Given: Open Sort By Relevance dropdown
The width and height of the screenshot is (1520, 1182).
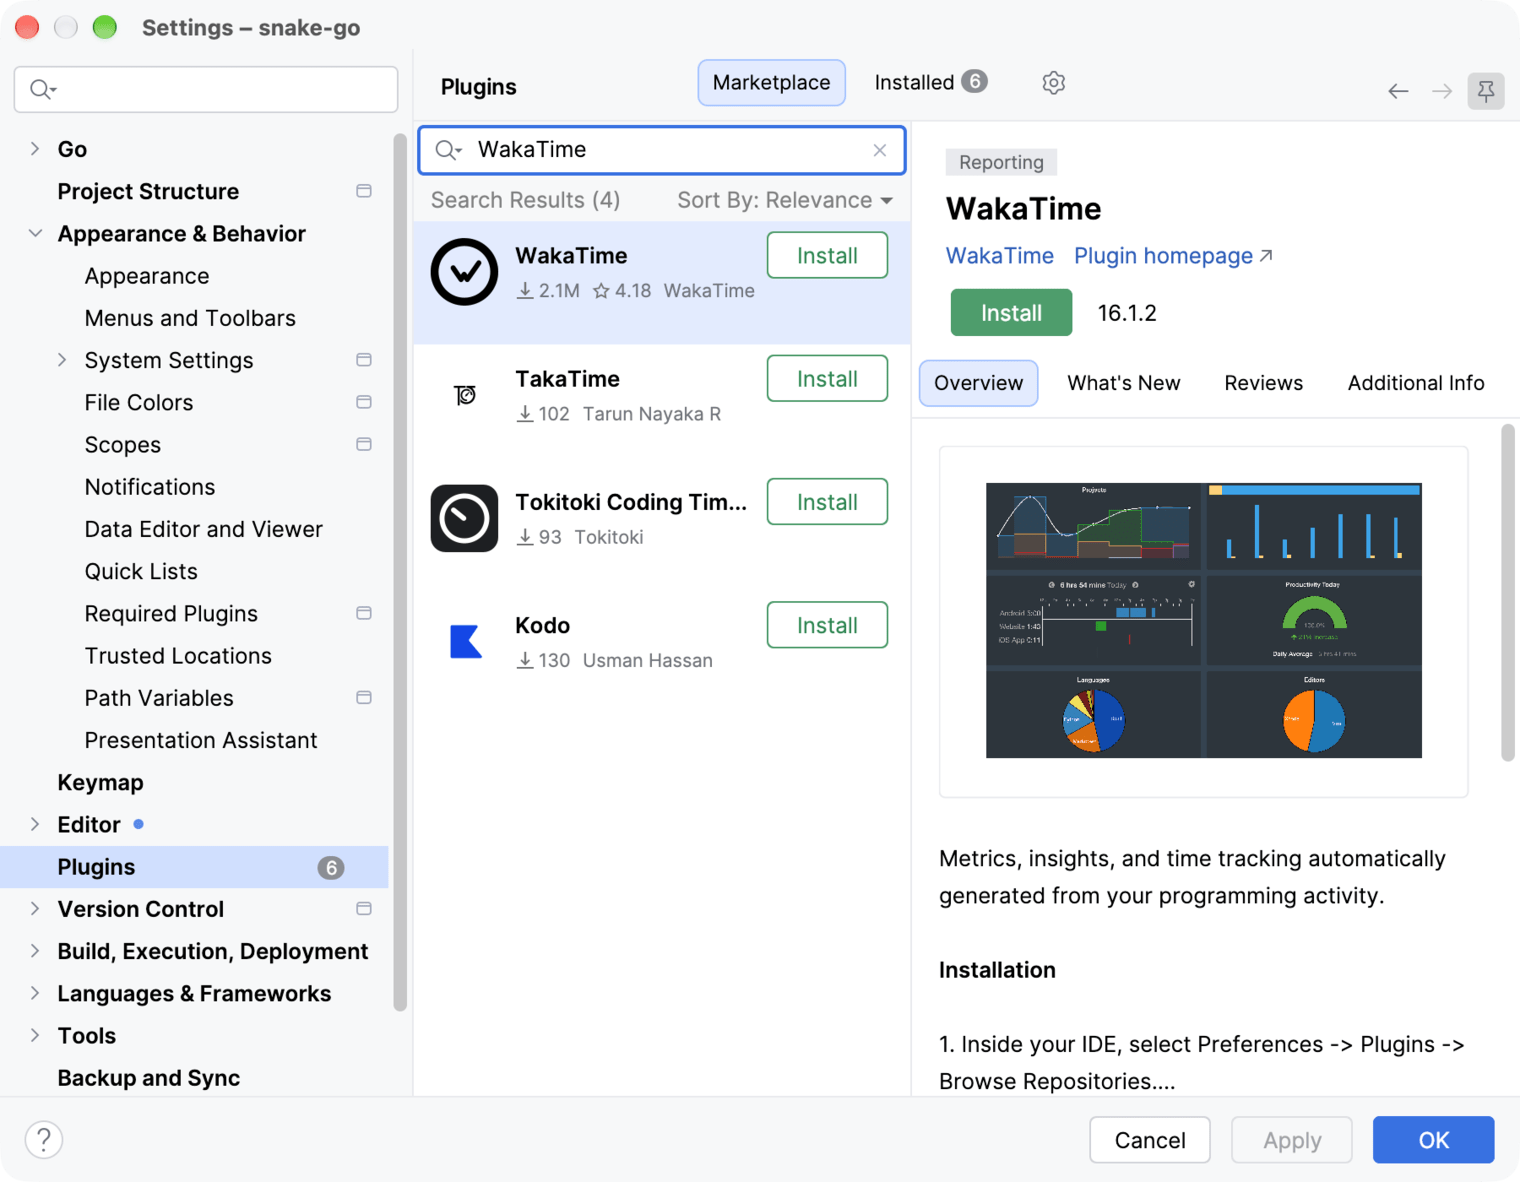Looking at the screenshot, I should 785,200.
